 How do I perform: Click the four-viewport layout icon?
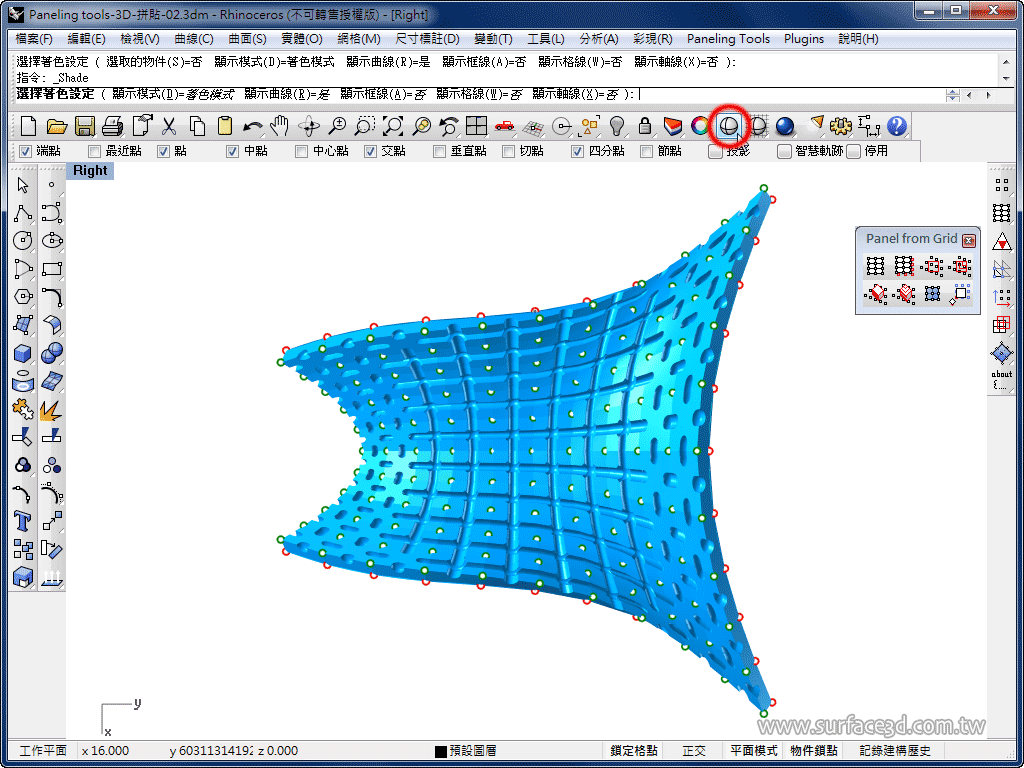[x=477, y=125]
